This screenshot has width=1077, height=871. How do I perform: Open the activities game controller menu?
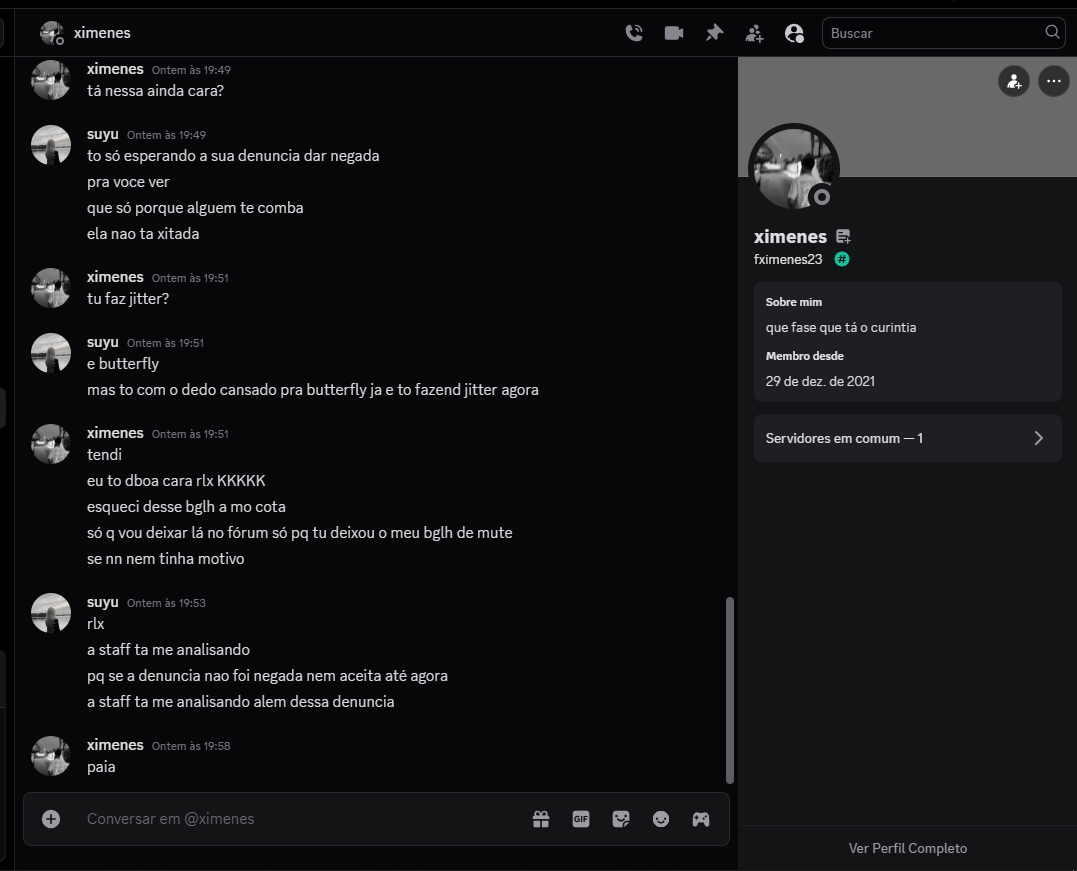(x=701, y=819)
